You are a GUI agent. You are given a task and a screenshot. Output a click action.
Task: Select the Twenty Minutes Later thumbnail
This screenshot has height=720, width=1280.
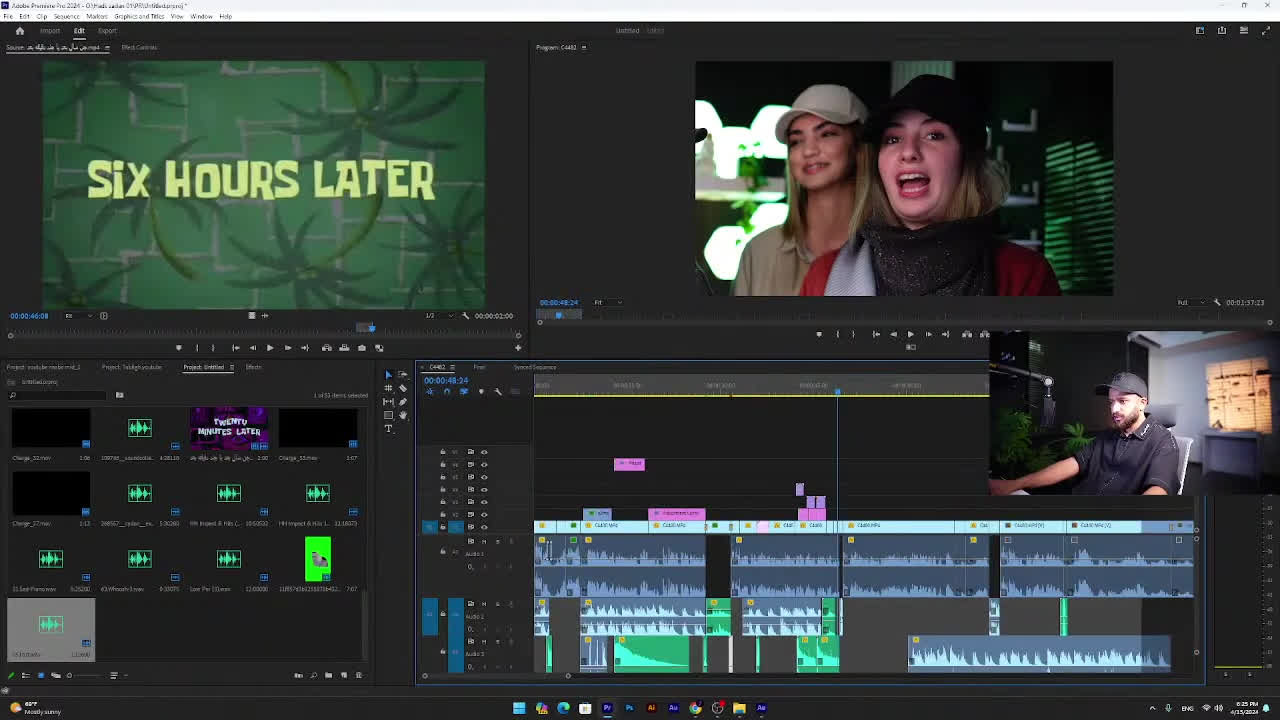point(229,428)
